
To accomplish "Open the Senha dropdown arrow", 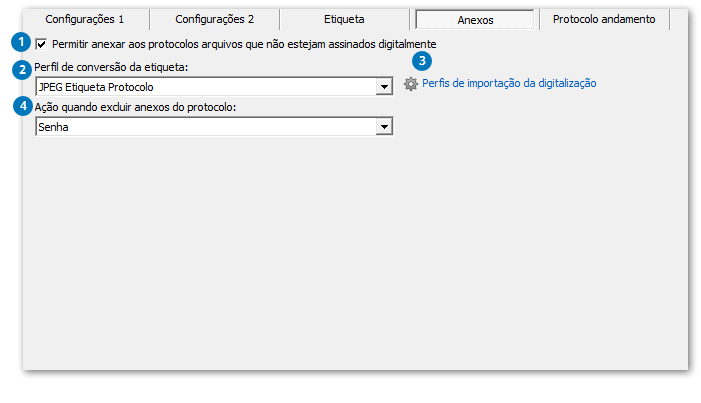I will (x=384, y=127).
